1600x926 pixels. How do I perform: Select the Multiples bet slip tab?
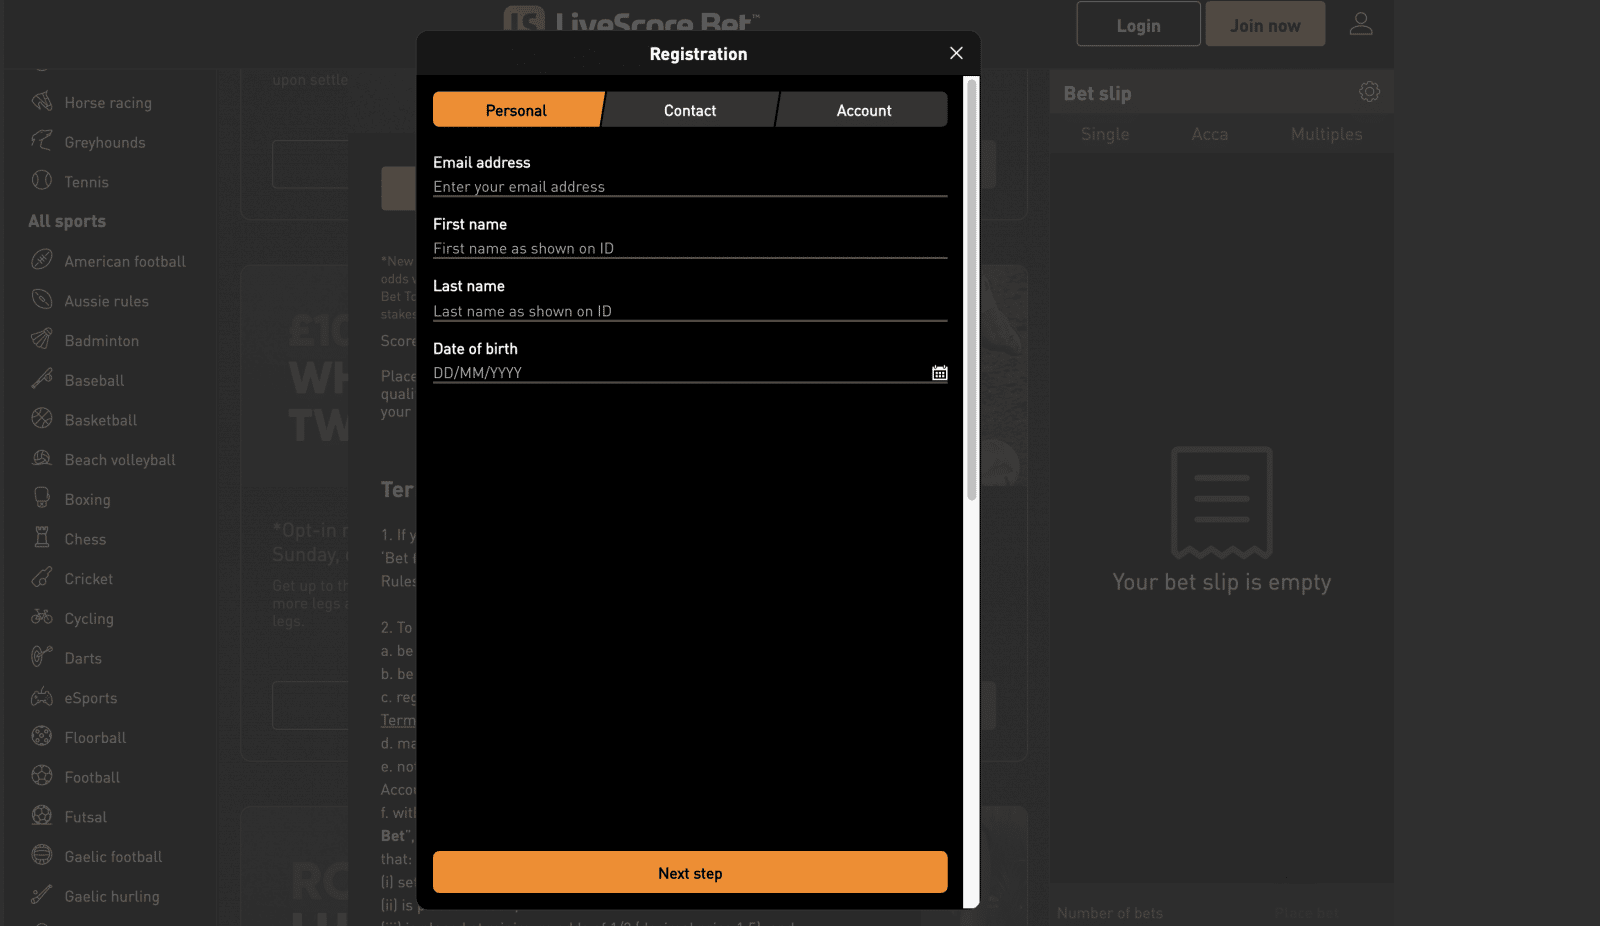click(1327, 134)
